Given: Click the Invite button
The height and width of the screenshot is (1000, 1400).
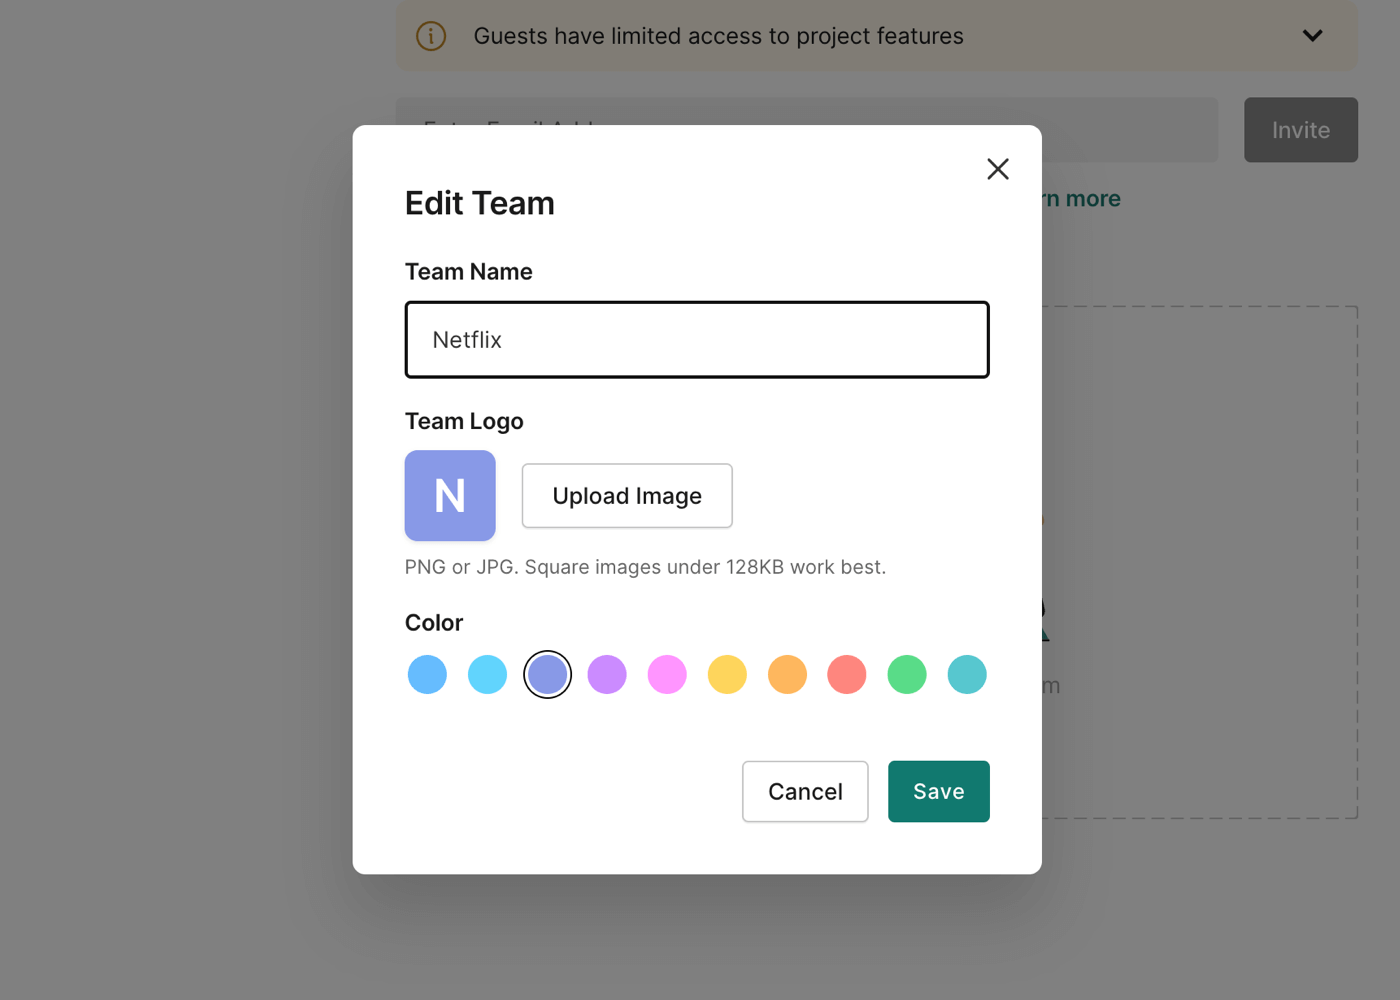Looking at the screenshot, I should [x=1300, y=130].
